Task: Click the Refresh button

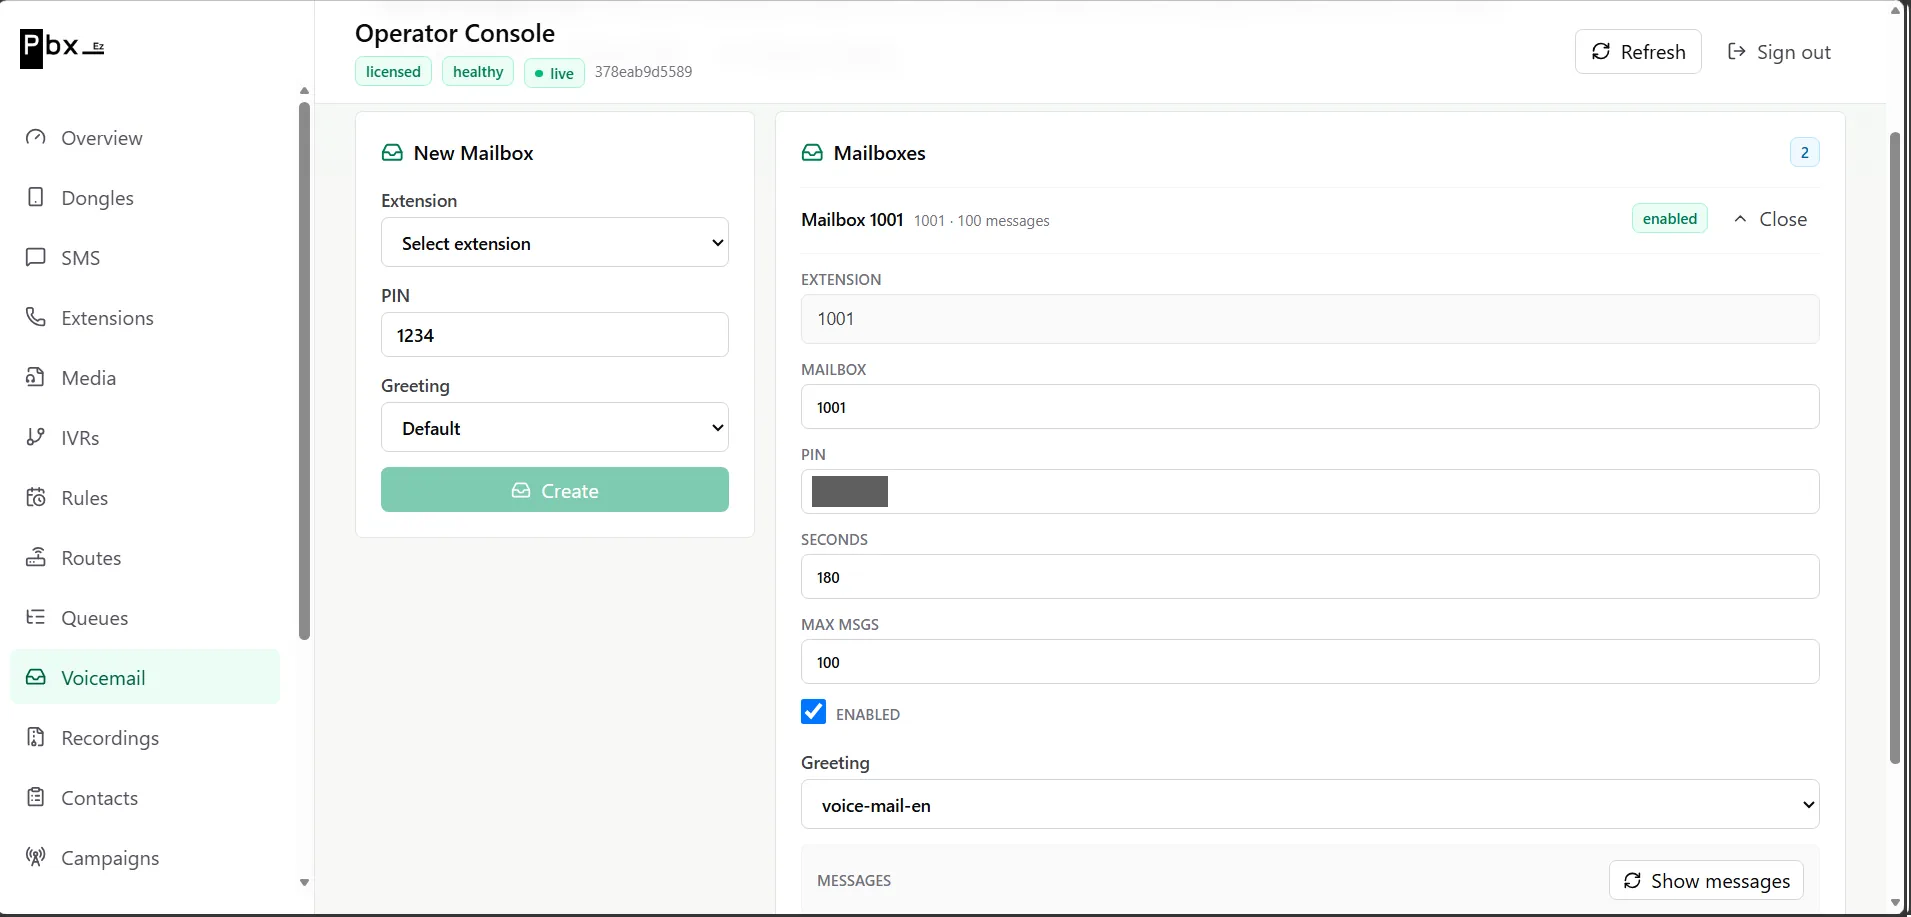Action: click(1638, 52)
